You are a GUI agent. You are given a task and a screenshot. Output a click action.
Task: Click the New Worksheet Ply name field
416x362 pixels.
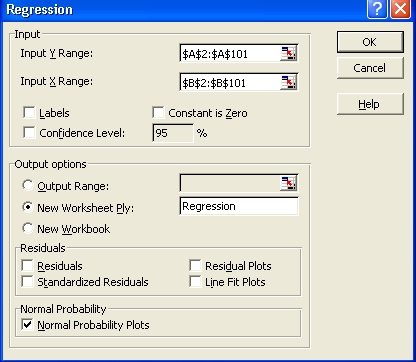click(x=239, y=206)
